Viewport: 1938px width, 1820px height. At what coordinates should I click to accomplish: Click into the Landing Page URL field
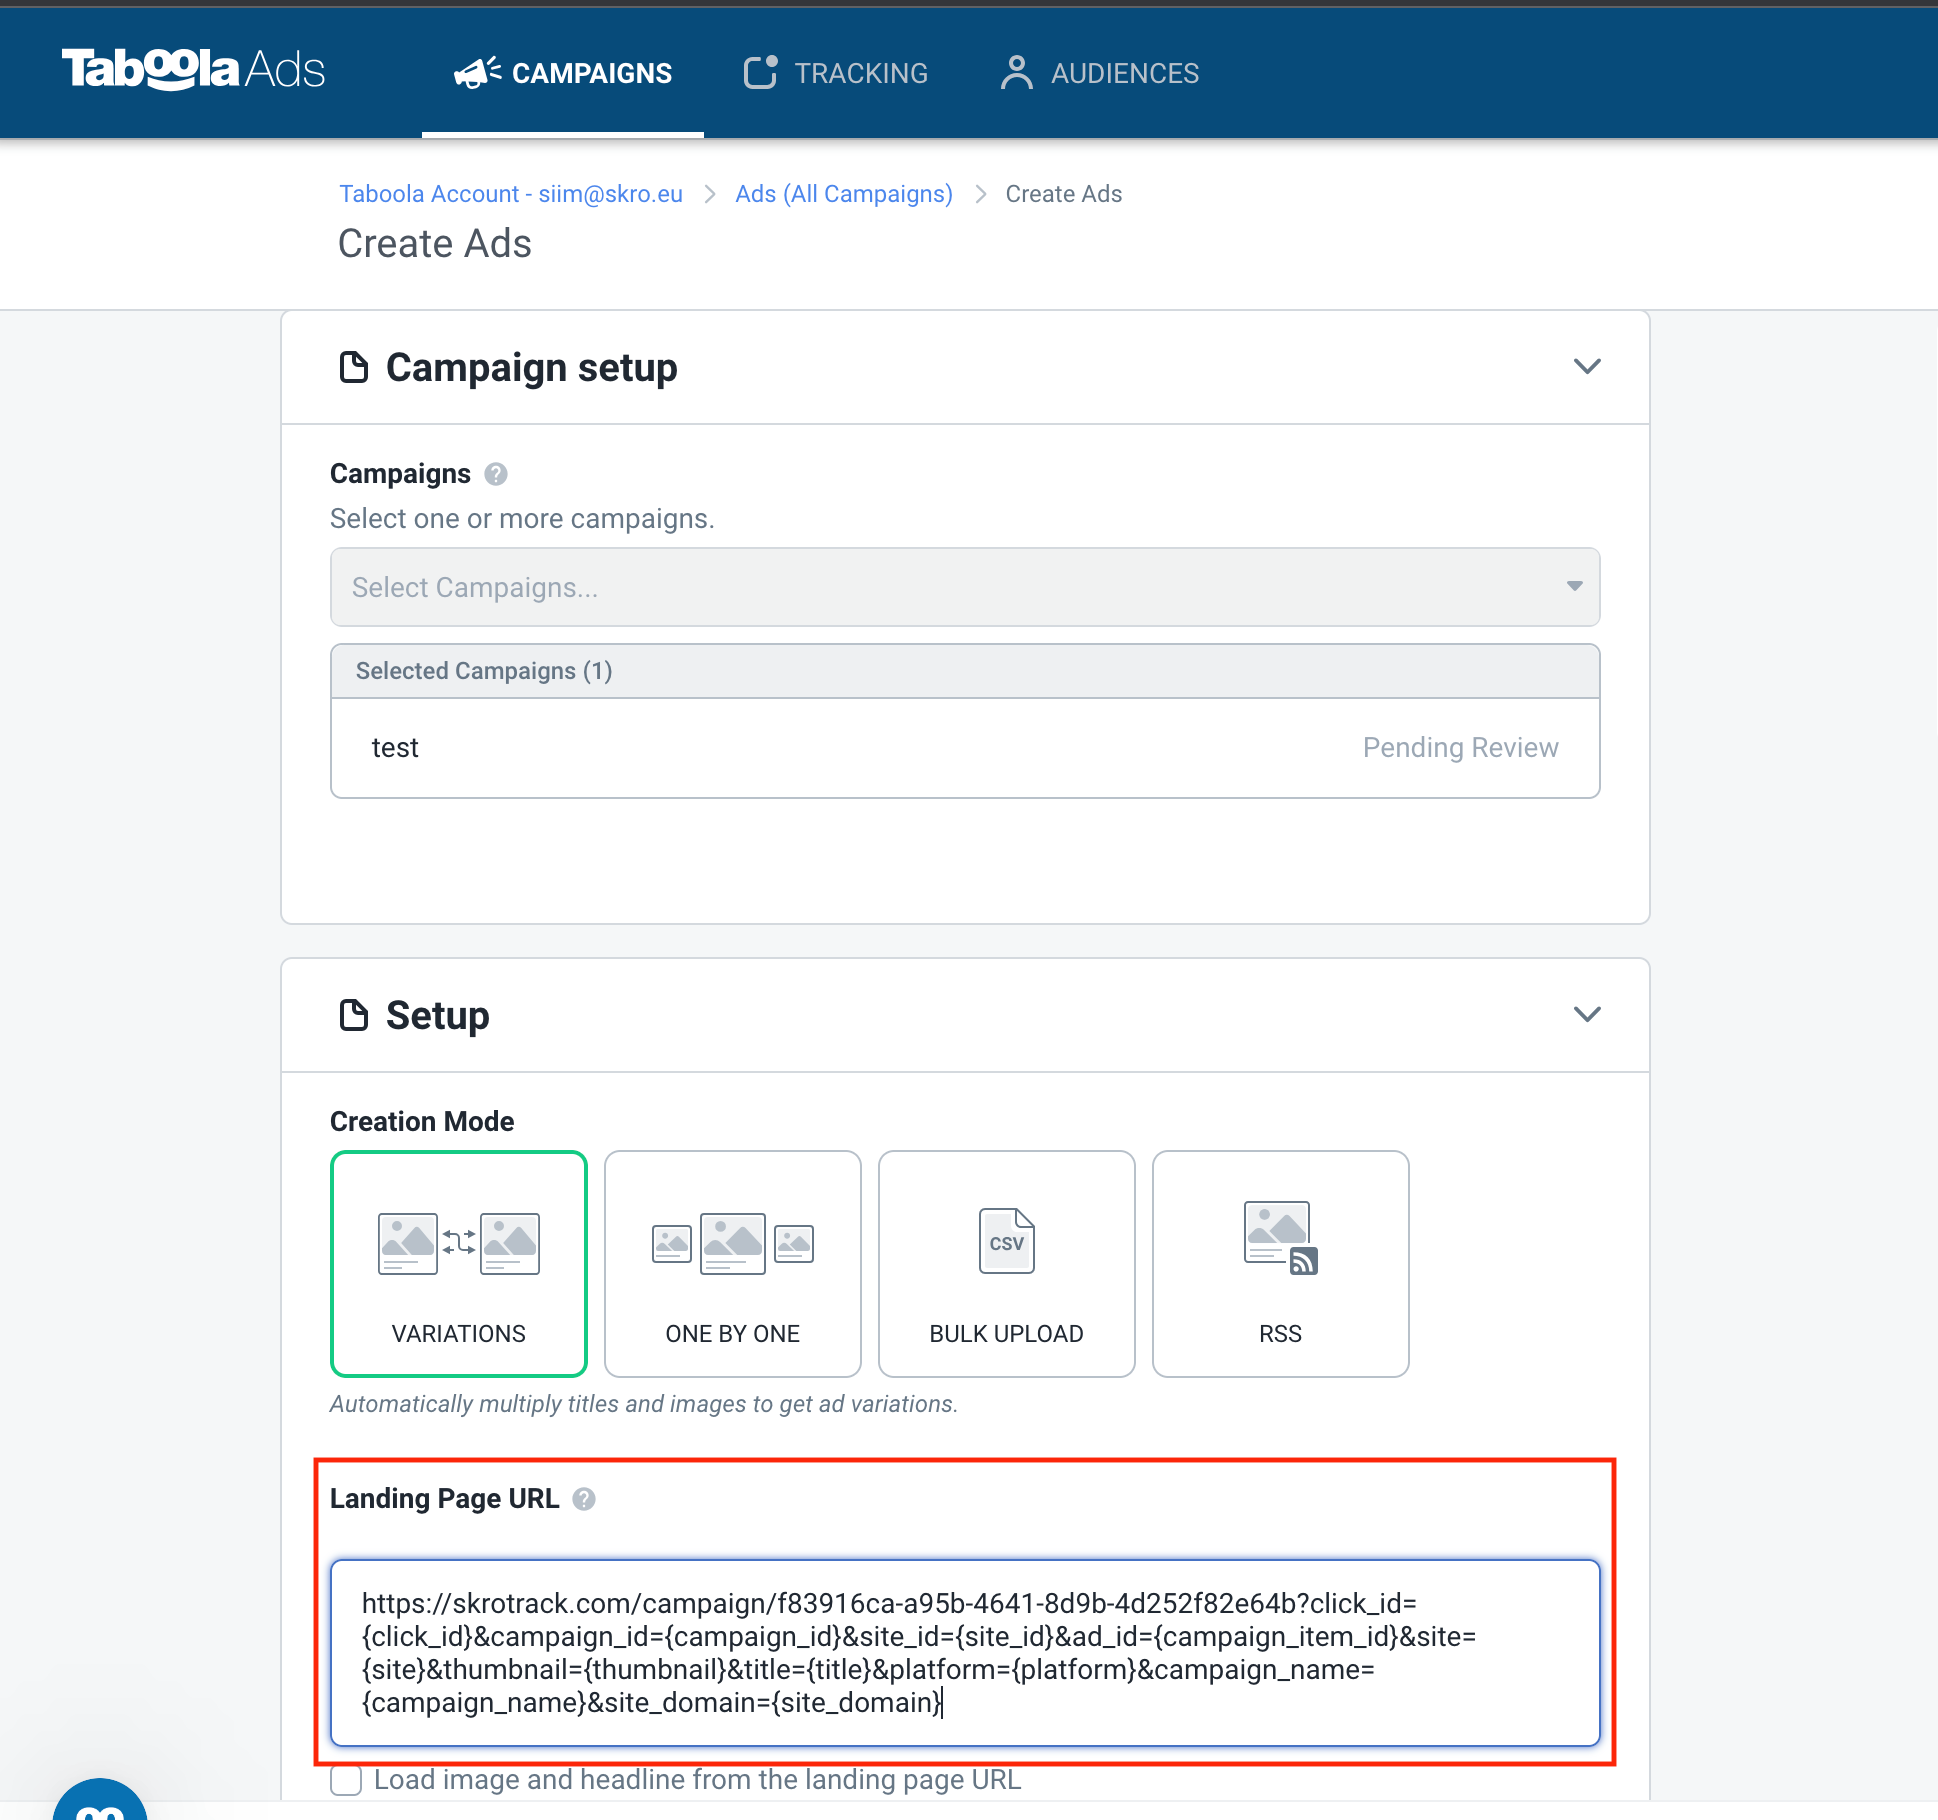tap(965, 1653)
